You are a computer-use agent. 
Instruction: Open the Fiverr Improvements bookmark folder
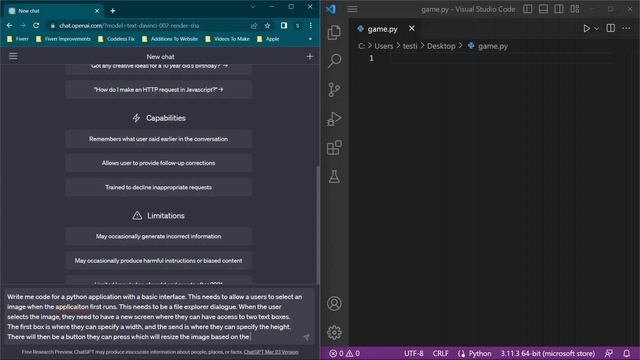(x=63, y=39)
